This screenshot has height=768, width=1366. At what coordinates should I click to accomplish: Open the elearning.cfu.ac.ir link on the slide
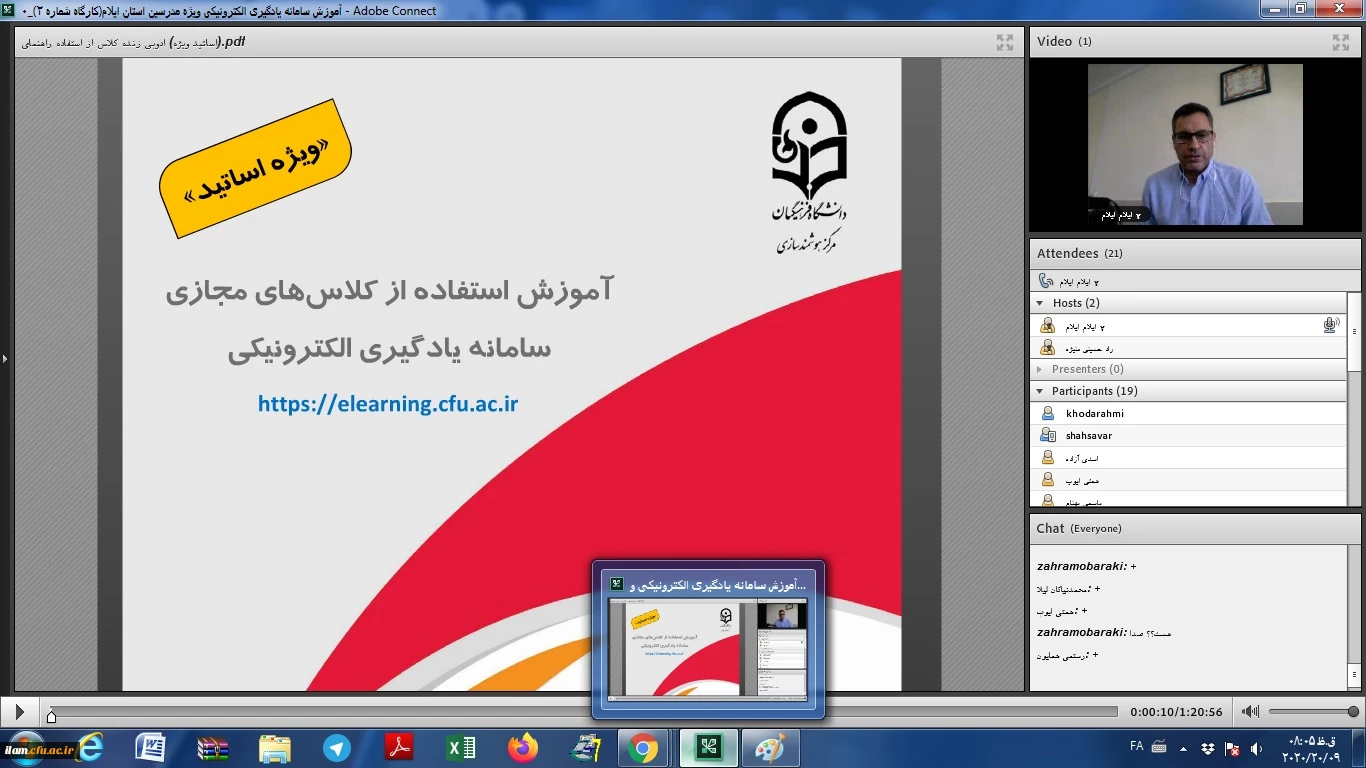pyautogui.click(x=388, y=404)
